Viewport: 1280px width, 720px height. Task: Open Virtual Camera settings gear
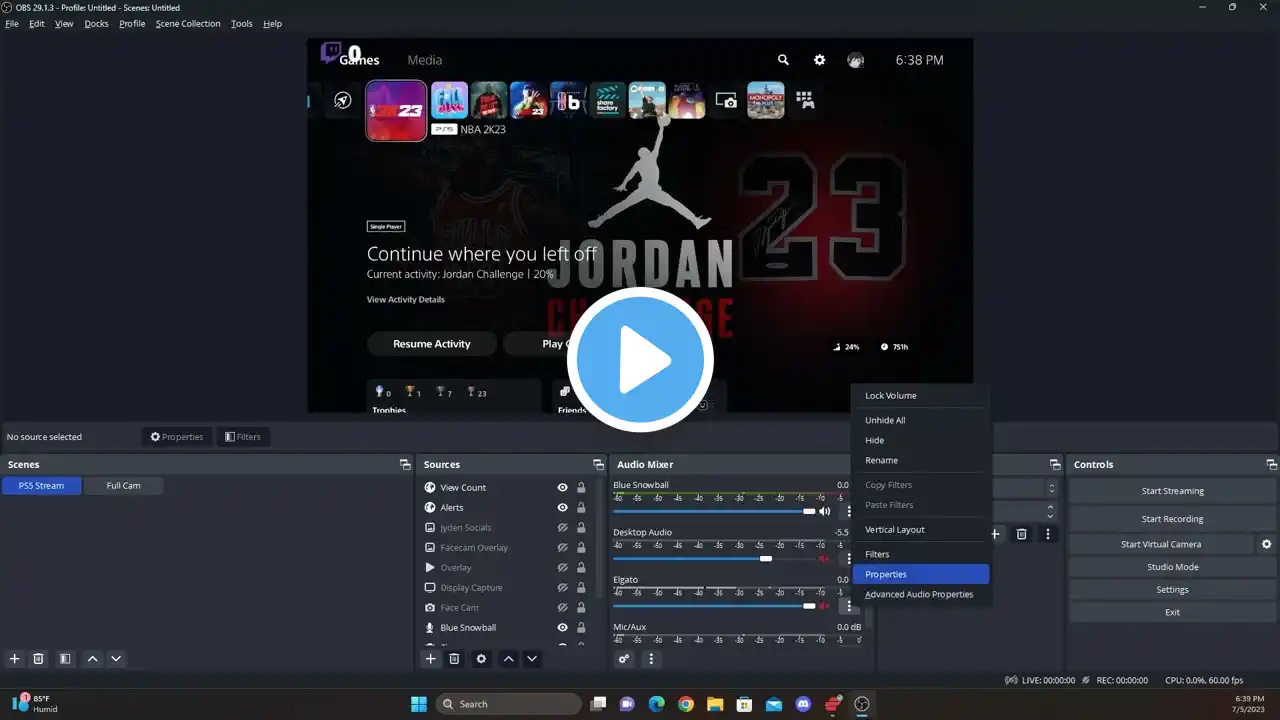tap(1267, 544)
